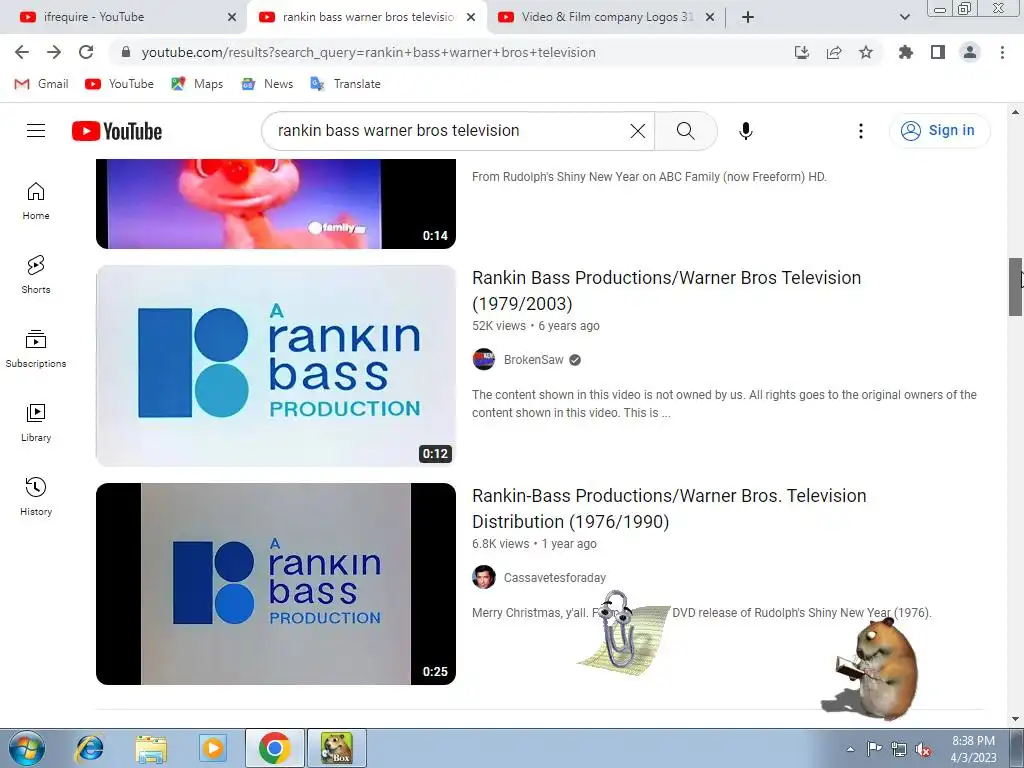Image resolution: width=1024 pixels, height=768 pixels.
Task: Open the 0:25 Rankin Bass video thumbnail
Action: click(x=276, y=584)
